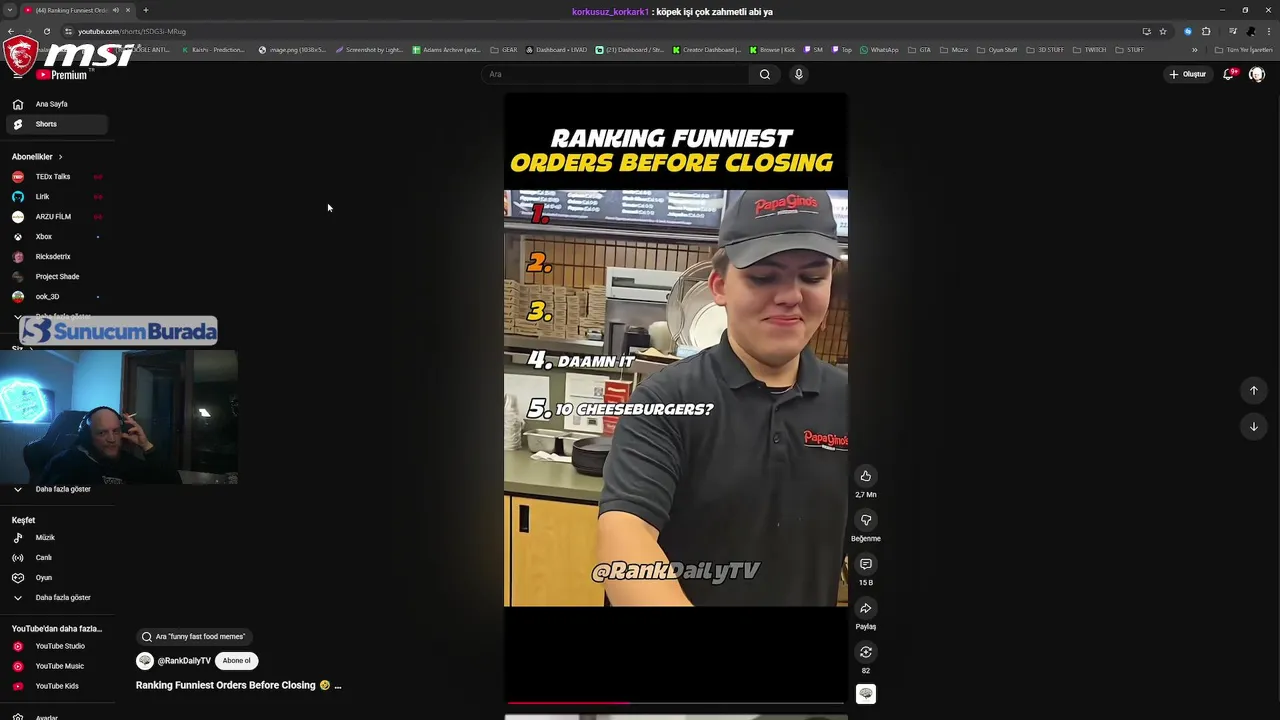The image size is (1280, 720).
Task: Click the Abone ol subscribe button
Action: 237,661
